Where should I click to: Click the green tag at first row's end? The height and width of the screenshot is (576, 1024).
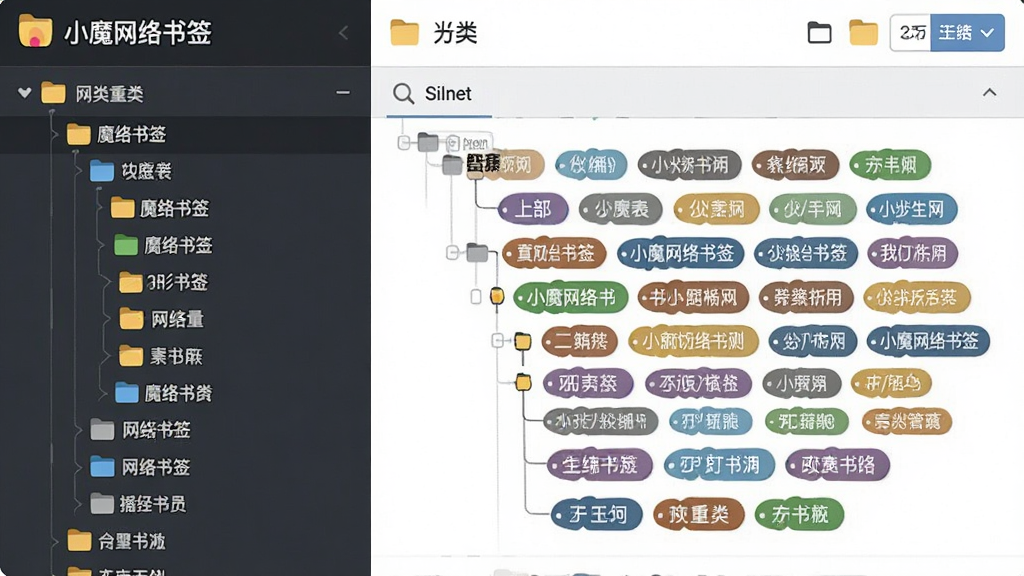click(x=890, y=165)
